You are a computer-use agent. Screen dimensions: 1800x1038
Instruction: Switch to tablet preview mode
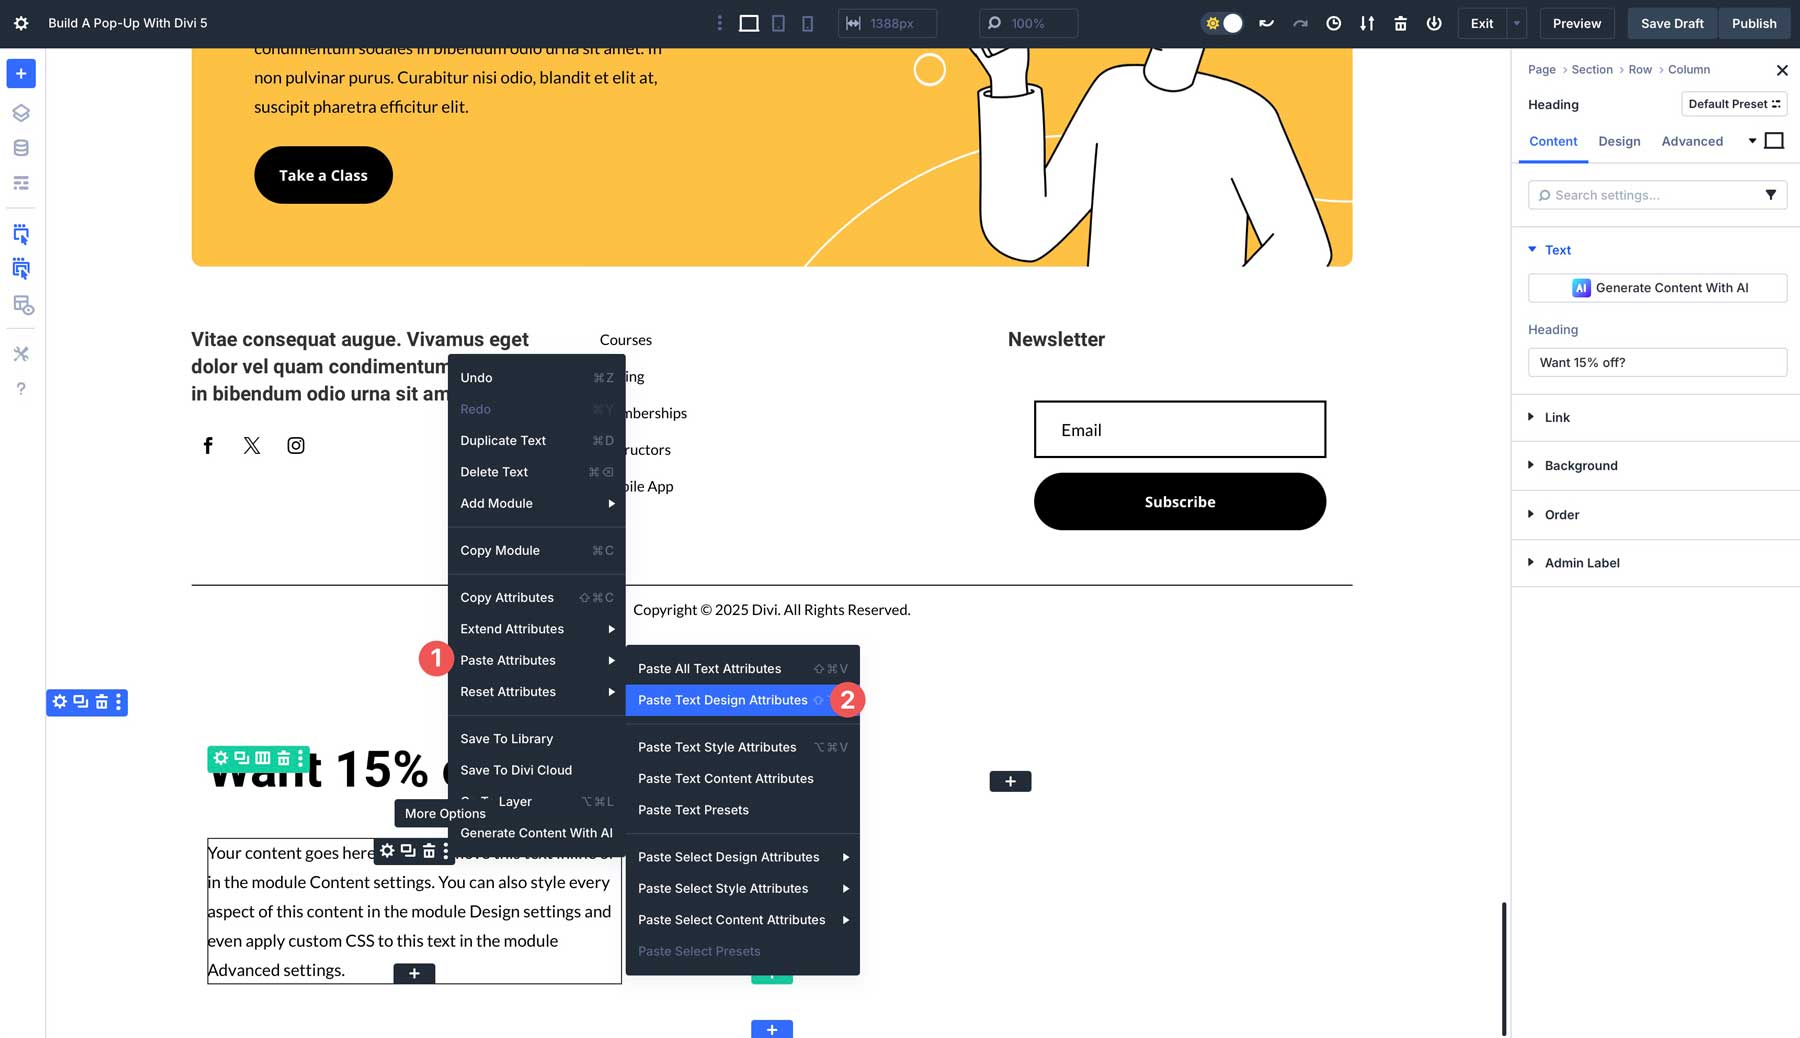pos(778,22)
